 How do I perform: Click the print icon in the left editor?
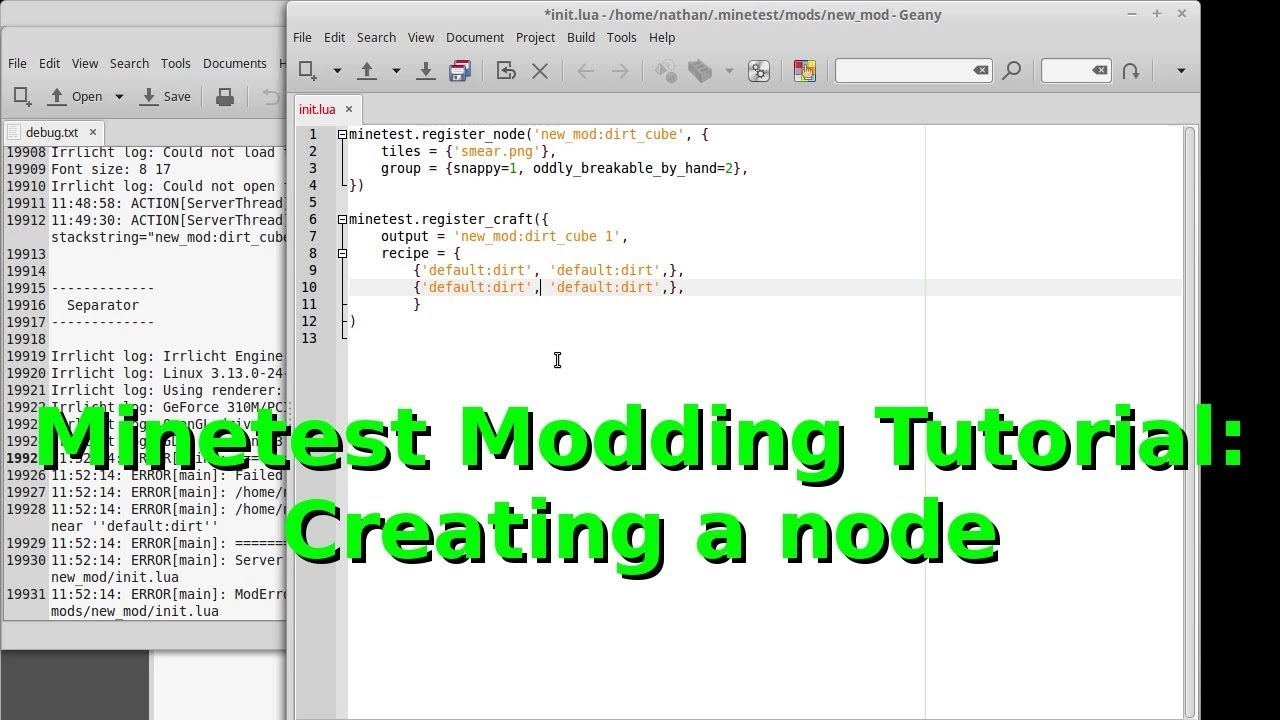point(225,97)
